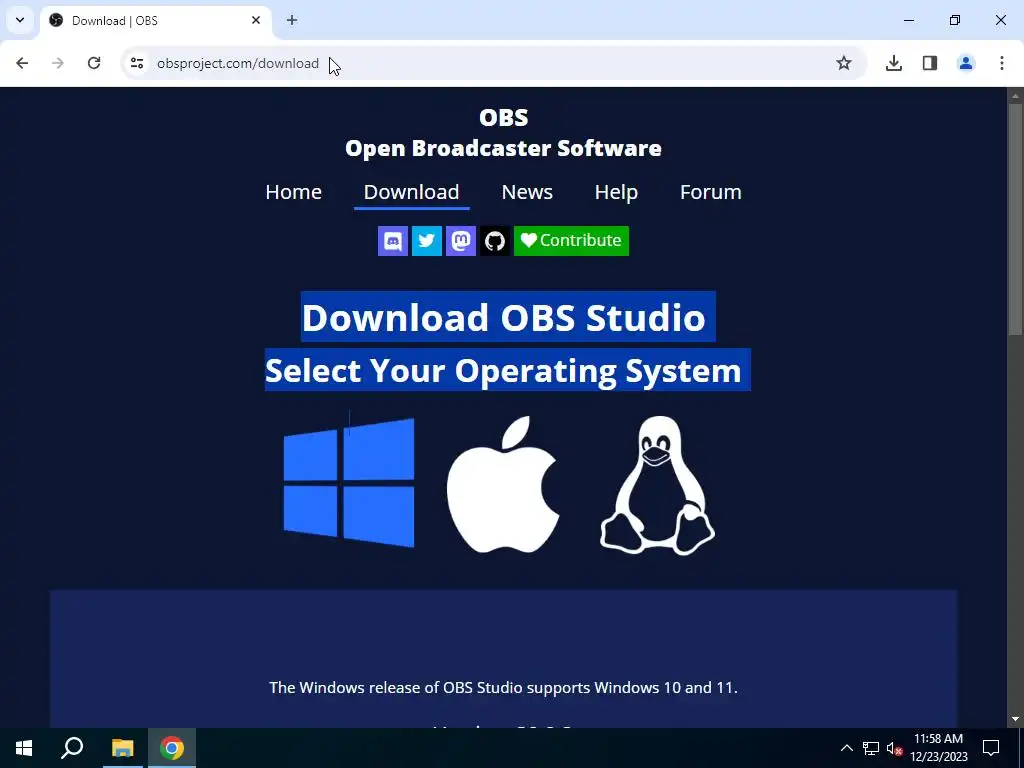The image size is (1024, 768).
Task: Open the OBS GitHub icon
Action: pyautogui.click(x=494, y=241)
